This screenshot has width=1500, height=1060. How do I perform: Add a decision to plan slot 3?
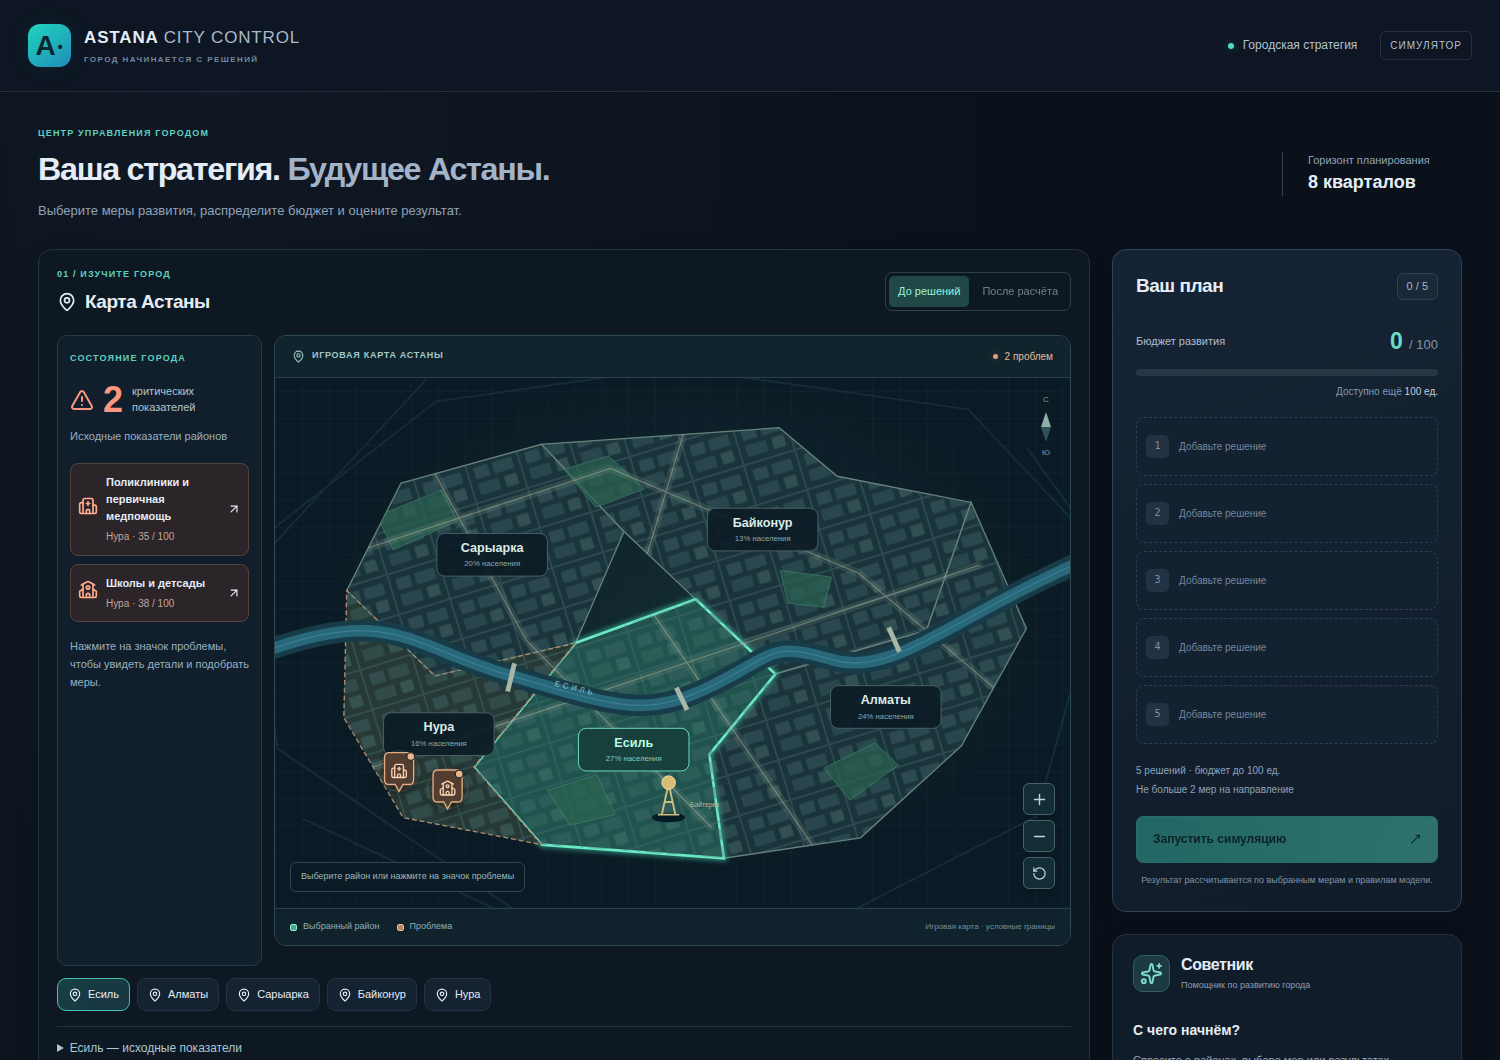pyautogui.click(x=1287, y=580)
